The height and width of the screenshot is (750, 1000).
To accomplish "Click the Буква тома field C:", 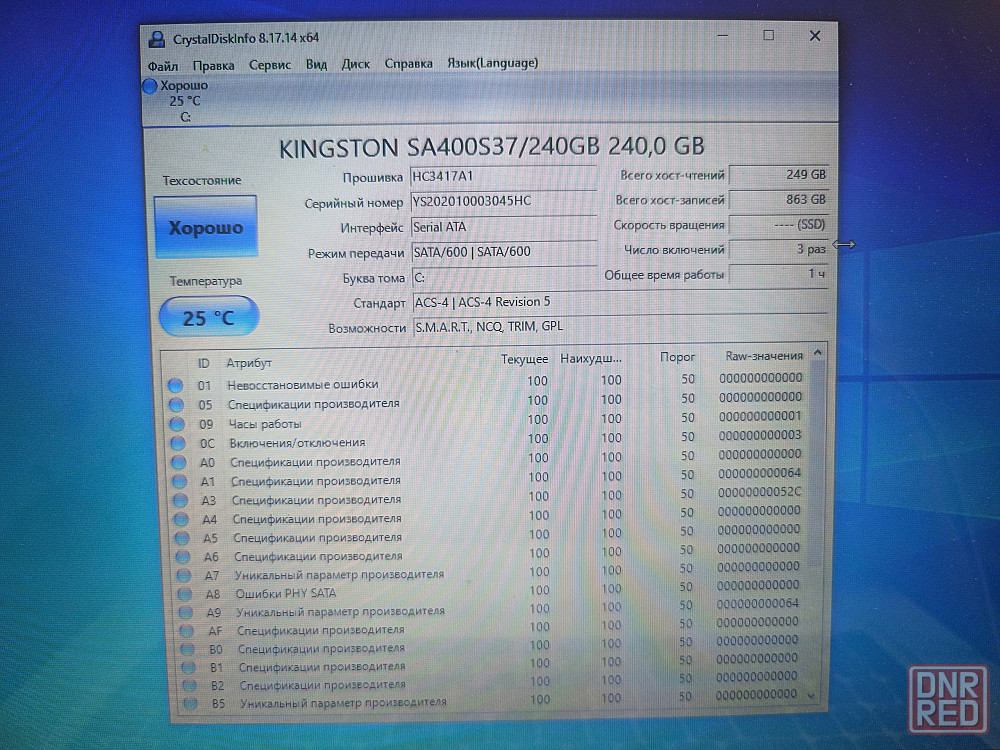I will pos(503,277).
